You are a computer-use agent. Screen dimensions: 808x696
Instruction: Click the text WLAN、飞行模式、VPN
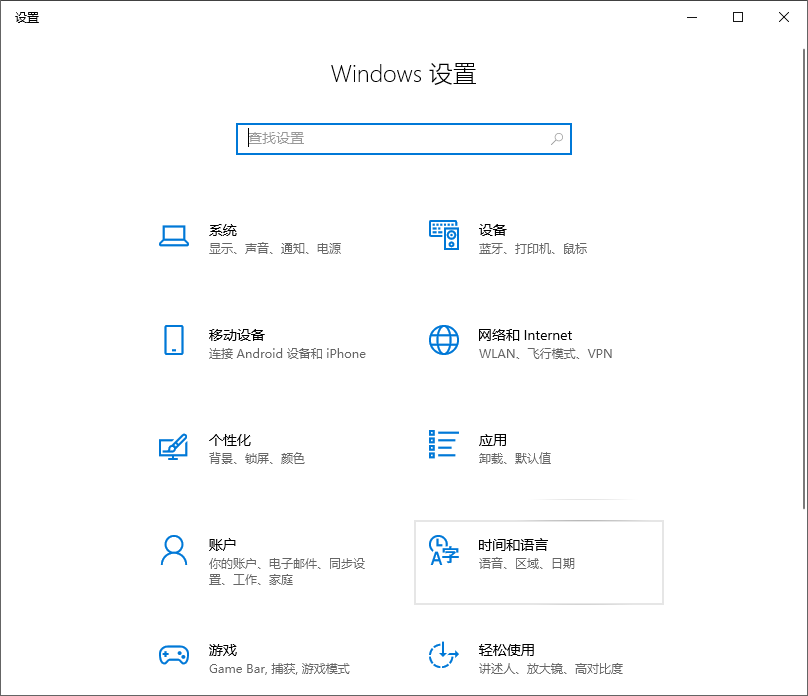(545, 353)
